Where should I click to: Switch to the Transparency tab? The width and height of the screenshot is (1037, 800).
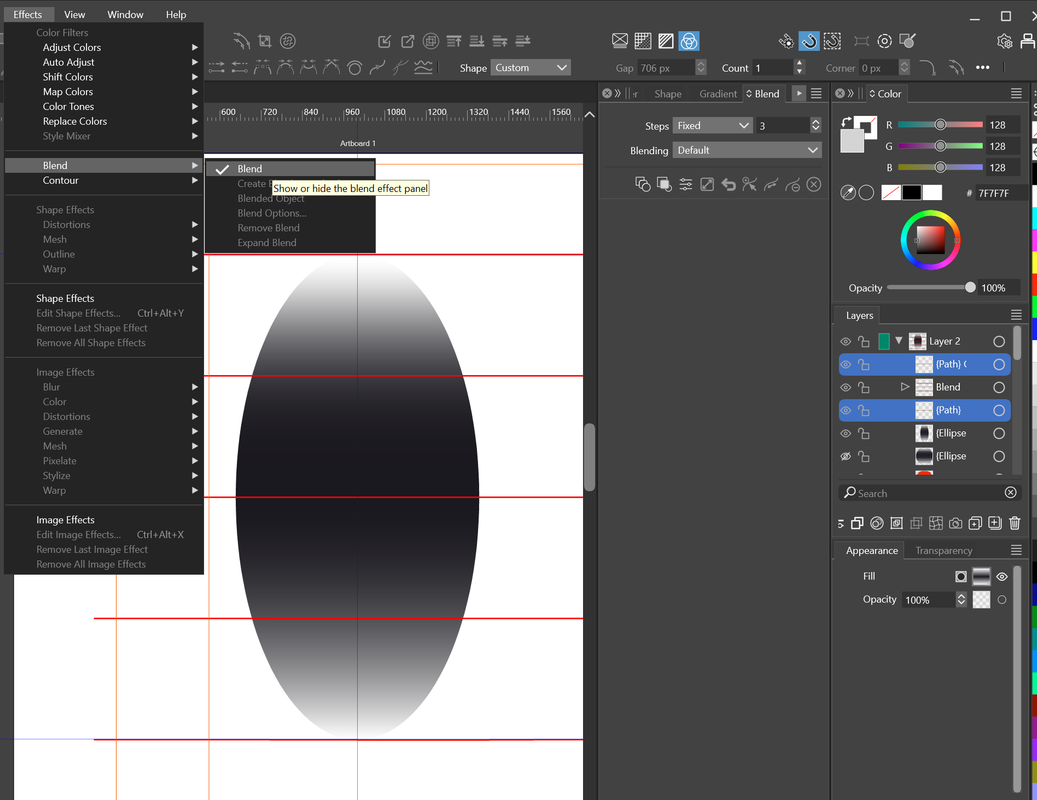pos(943,550)
